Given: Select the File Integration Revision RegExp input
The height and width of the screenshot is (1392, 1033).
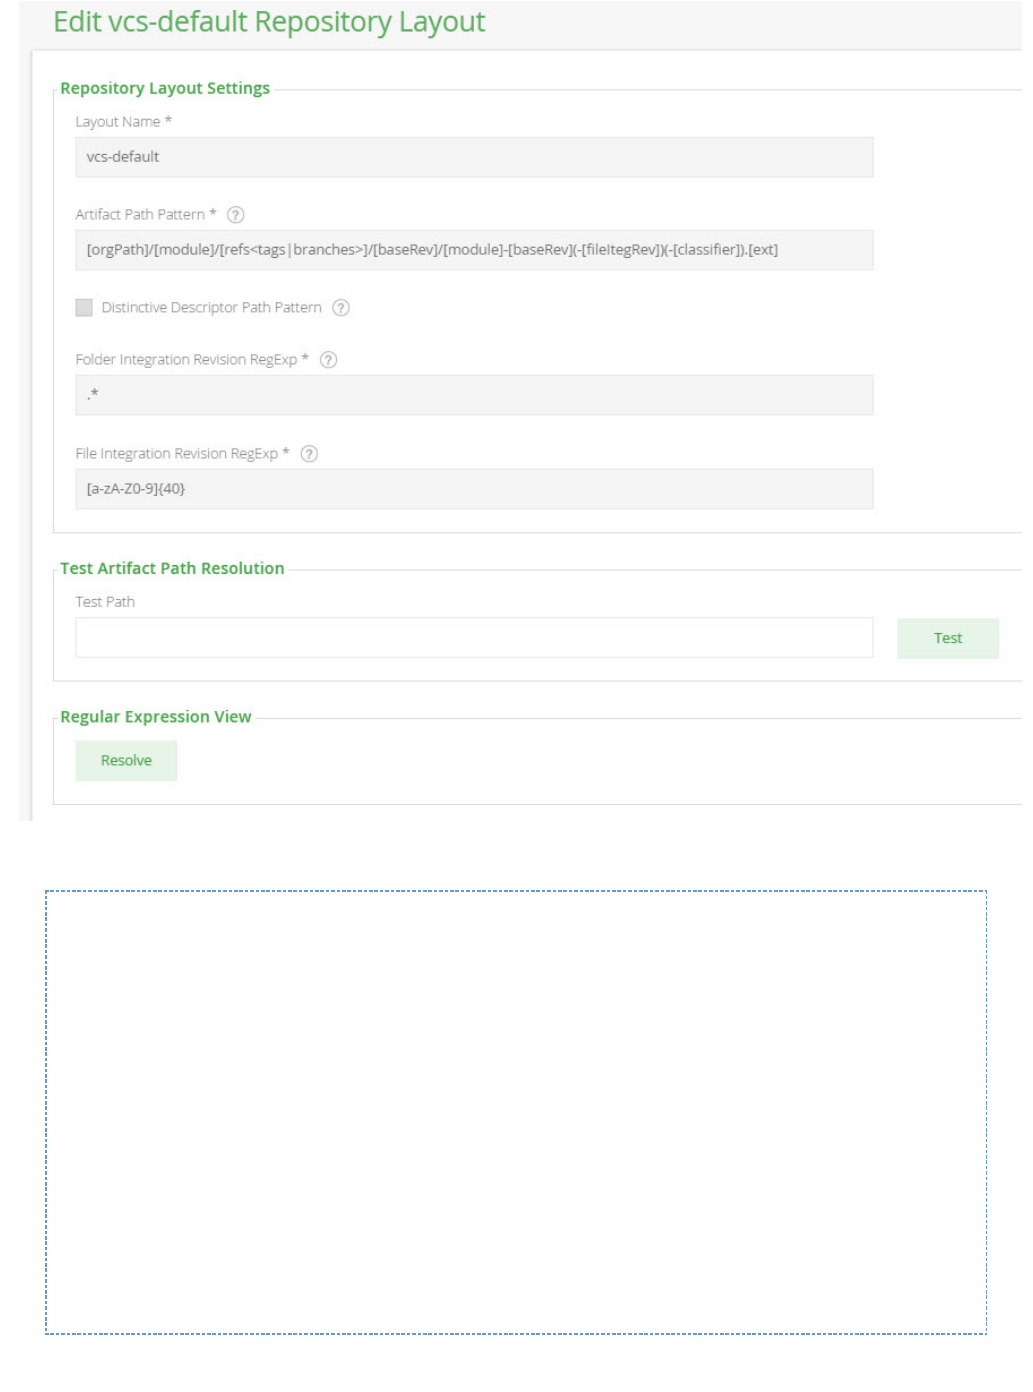Looking at the screenshot, I should (x=474, y=489).
